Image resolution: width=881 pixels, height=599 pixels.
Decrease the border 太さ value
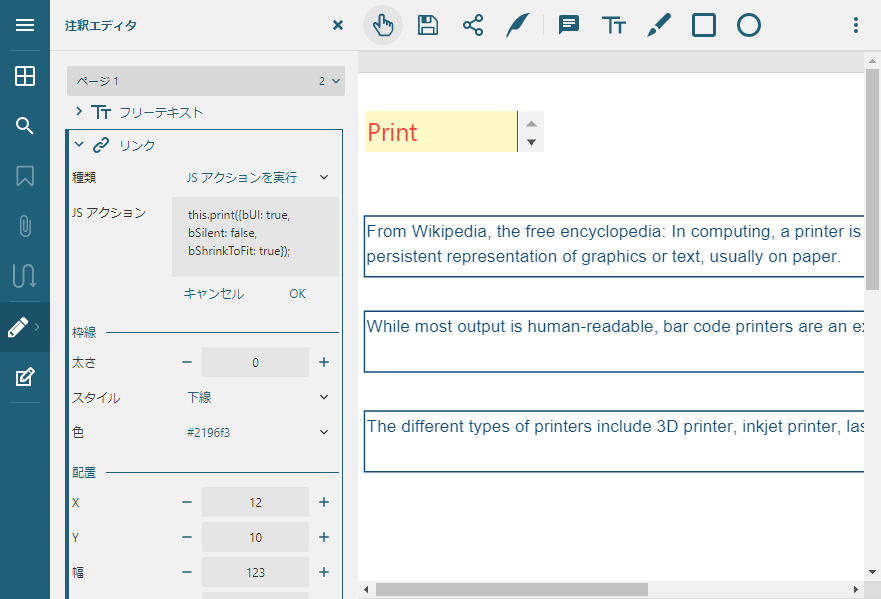187,362
